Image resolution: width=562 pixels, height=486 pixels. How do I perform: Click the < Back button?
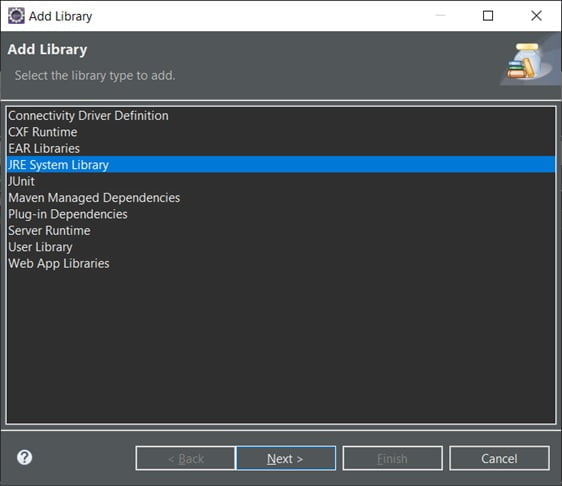[186, 458]
